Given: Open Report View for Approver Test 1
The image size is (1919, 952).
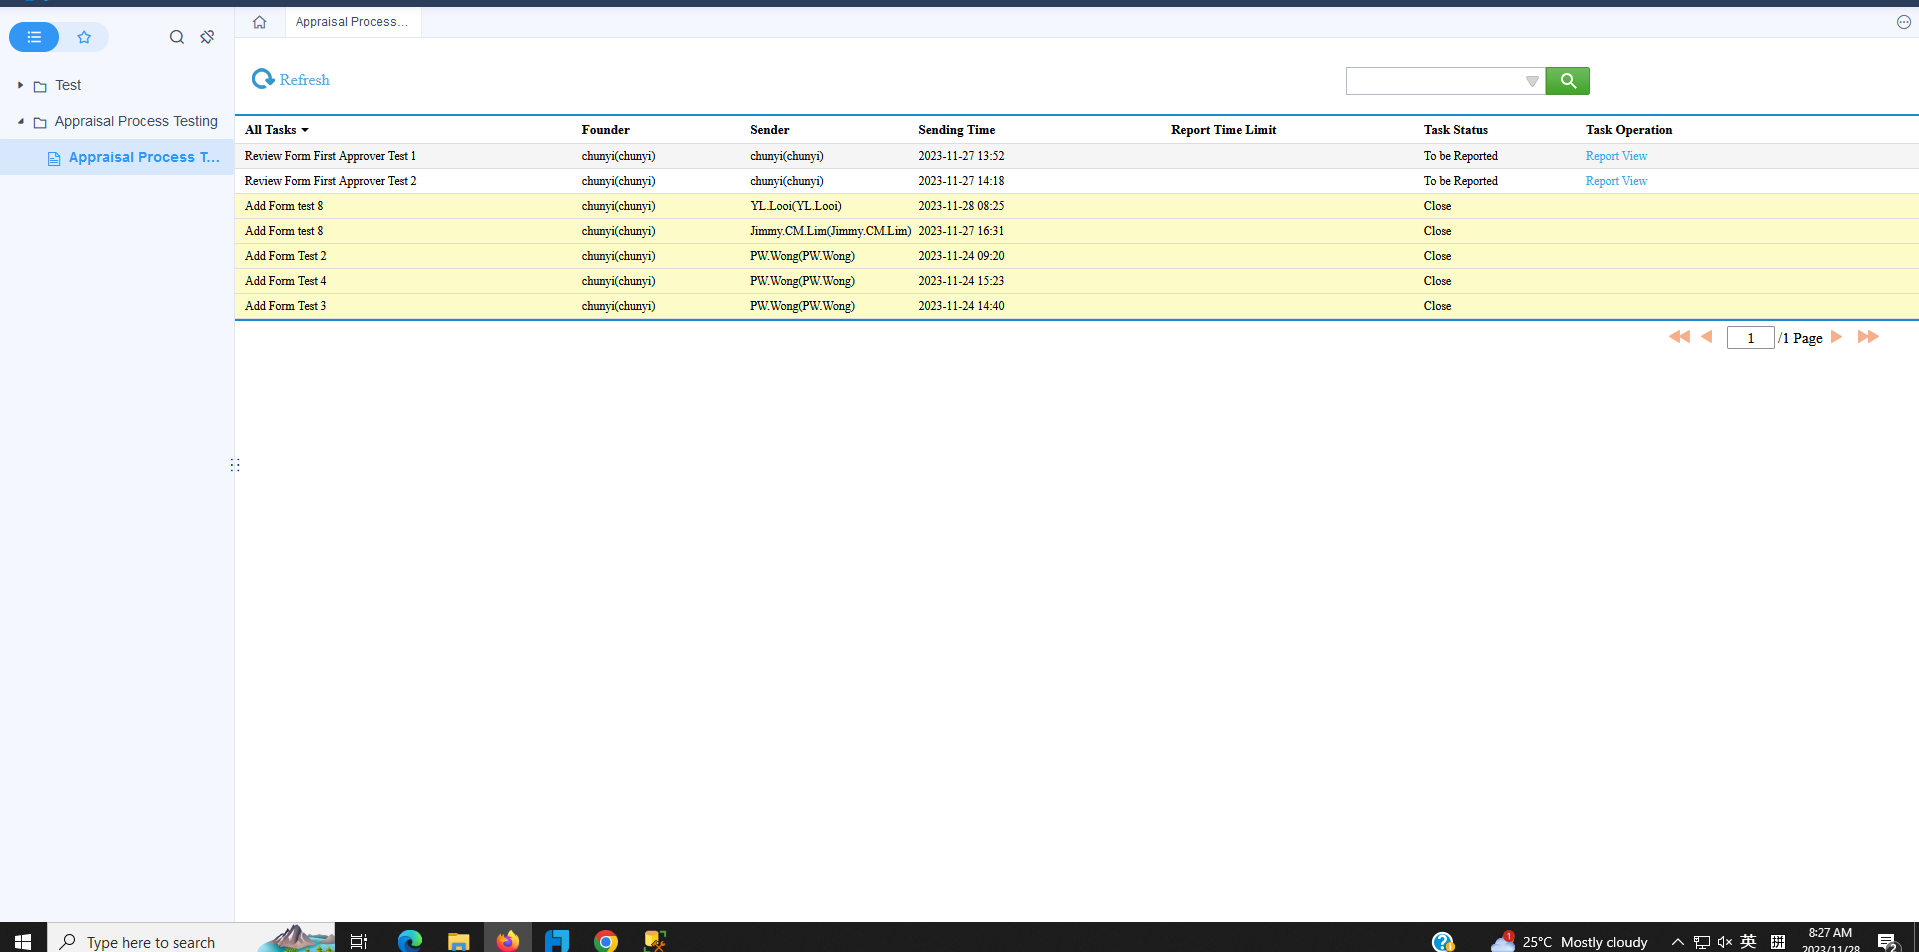Looking at the screenshot, I should click(x=1616, y=156).
